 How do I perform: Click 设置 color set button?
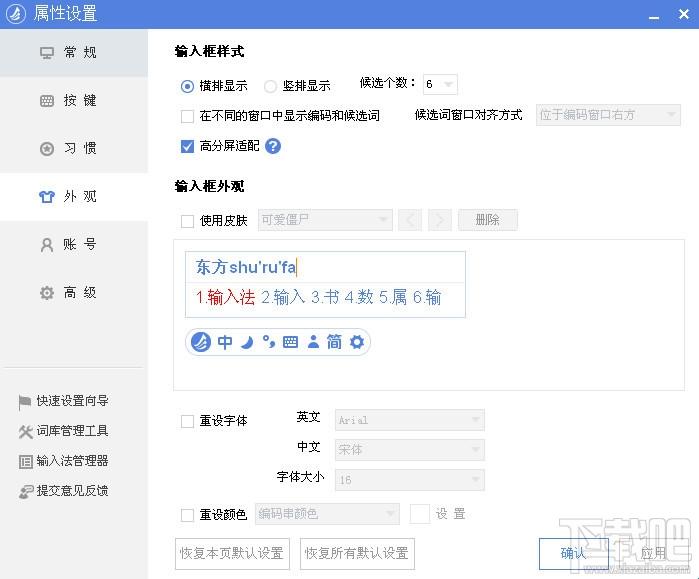(x=451, y=514)
